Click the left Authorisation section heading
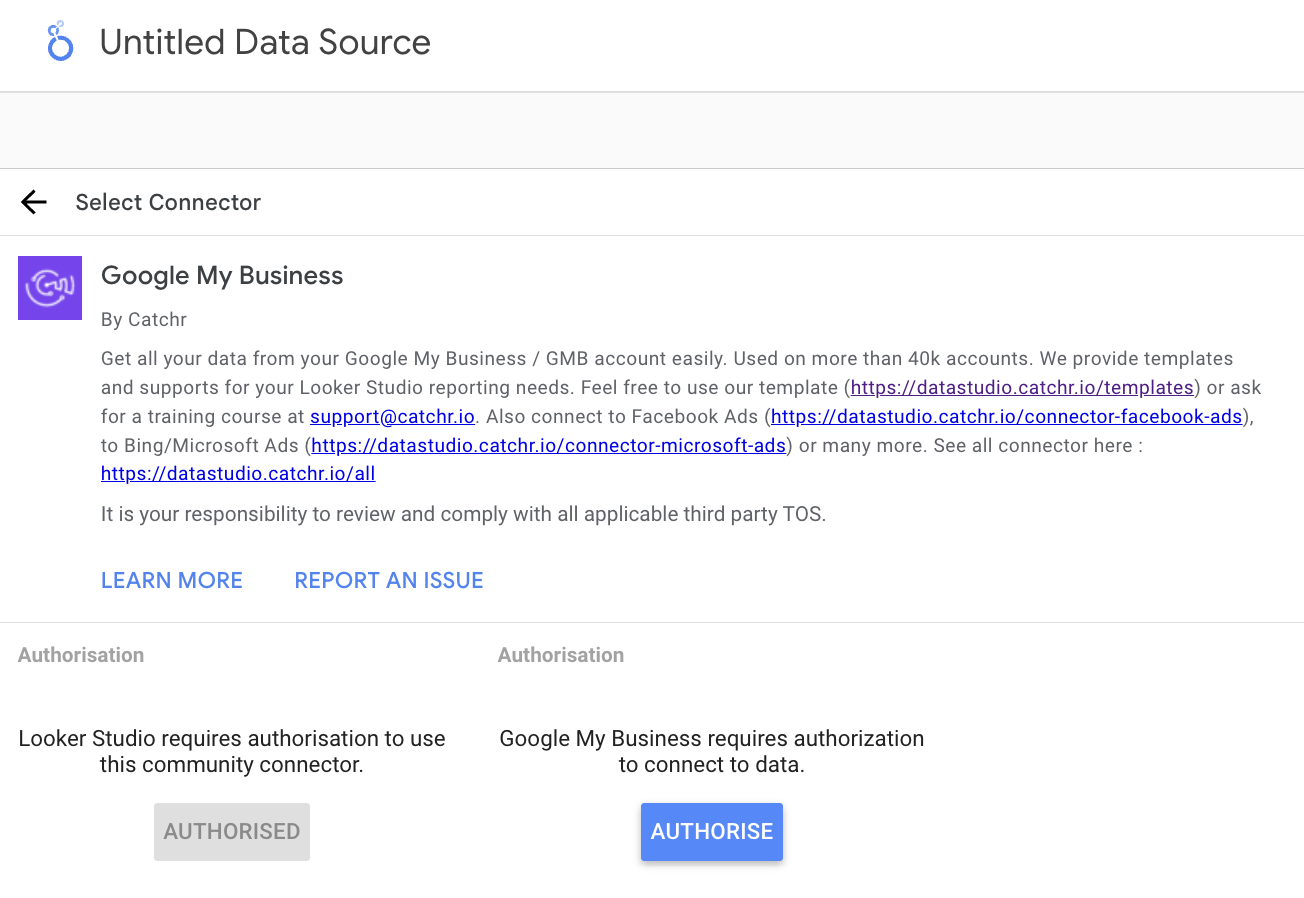Screen dimensions: 1304x898 click(x=80, y=655)
